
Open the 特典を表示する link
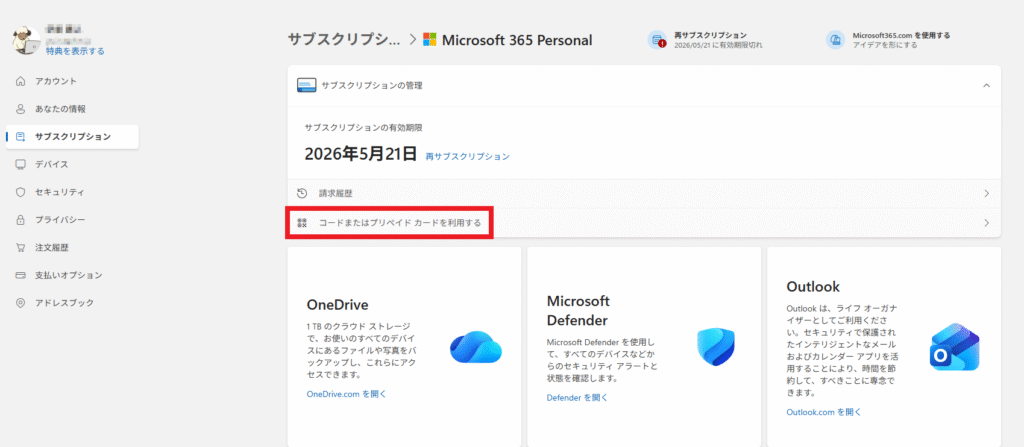[x=74, y=51]
